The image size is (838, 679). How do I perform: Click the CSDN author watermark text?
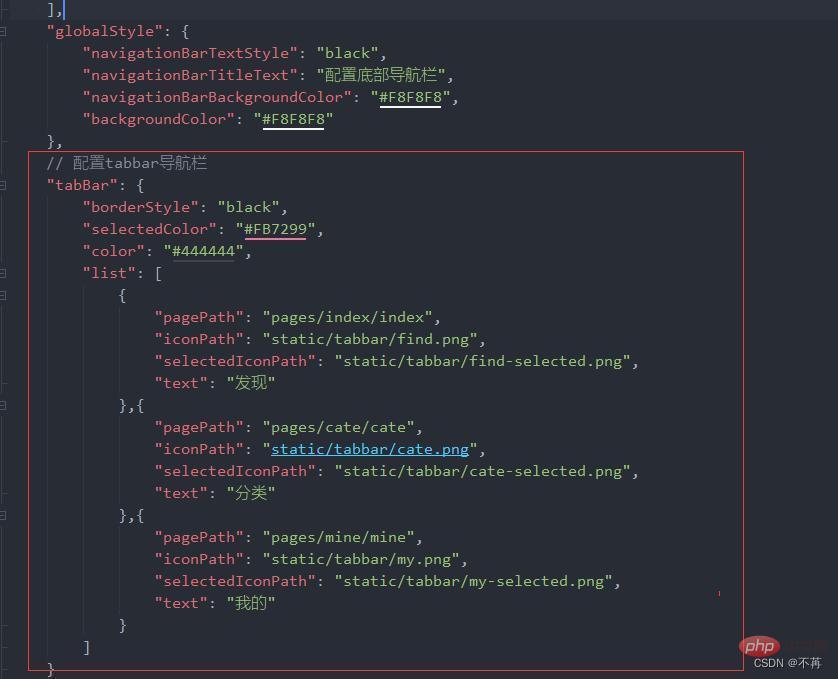(x=787, y=663)
